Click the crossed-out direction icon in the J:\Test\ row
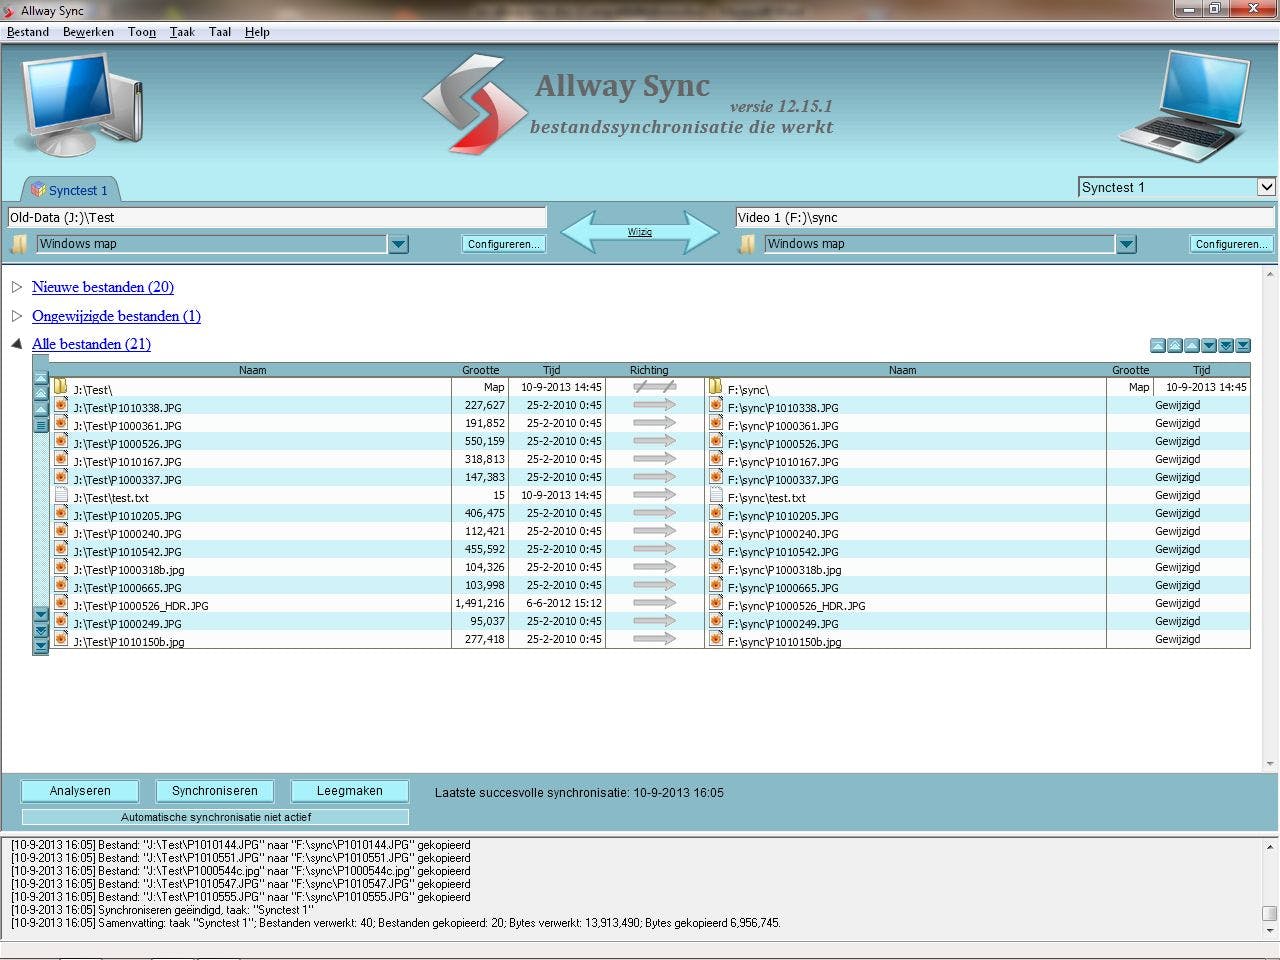 coord(655,387)
